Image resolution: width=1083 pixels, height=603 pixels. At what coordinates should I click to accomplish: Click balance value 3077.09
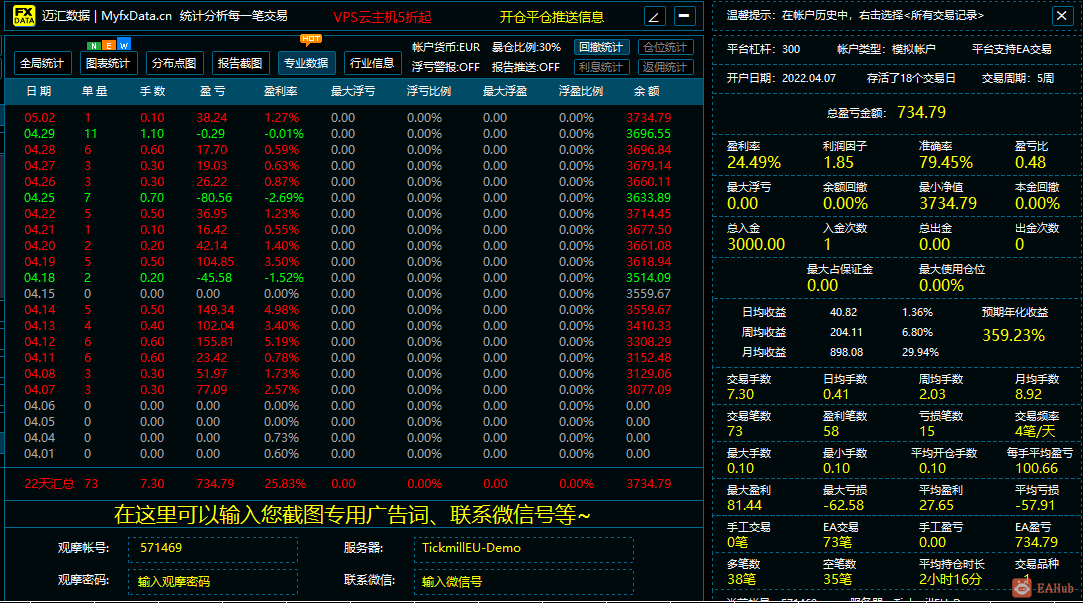point(649,390)
